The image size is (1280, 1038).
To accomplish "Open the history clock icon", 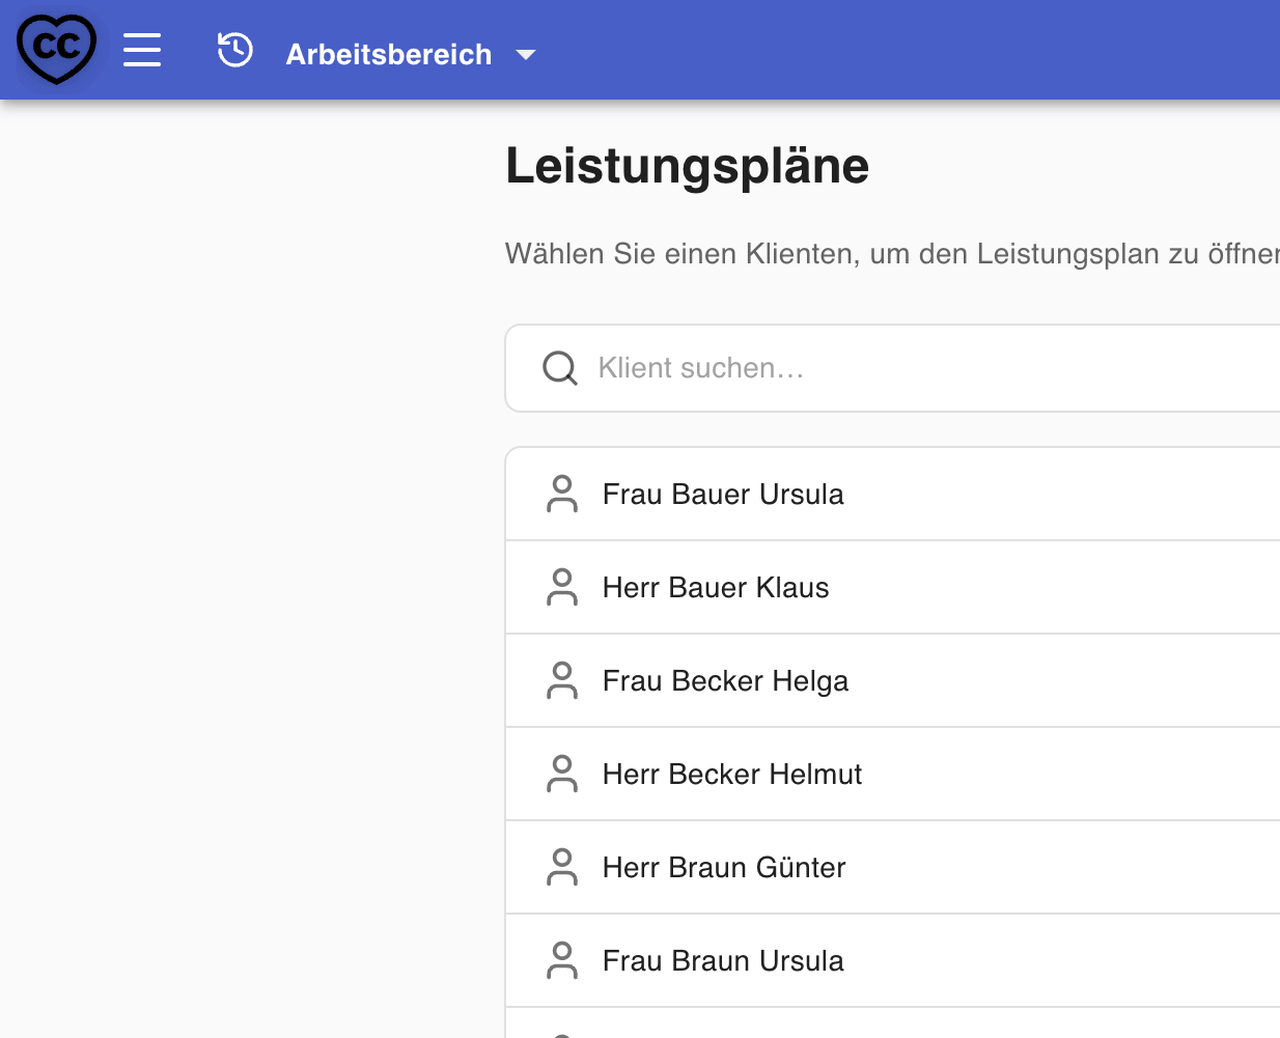I will pos(235,50).
